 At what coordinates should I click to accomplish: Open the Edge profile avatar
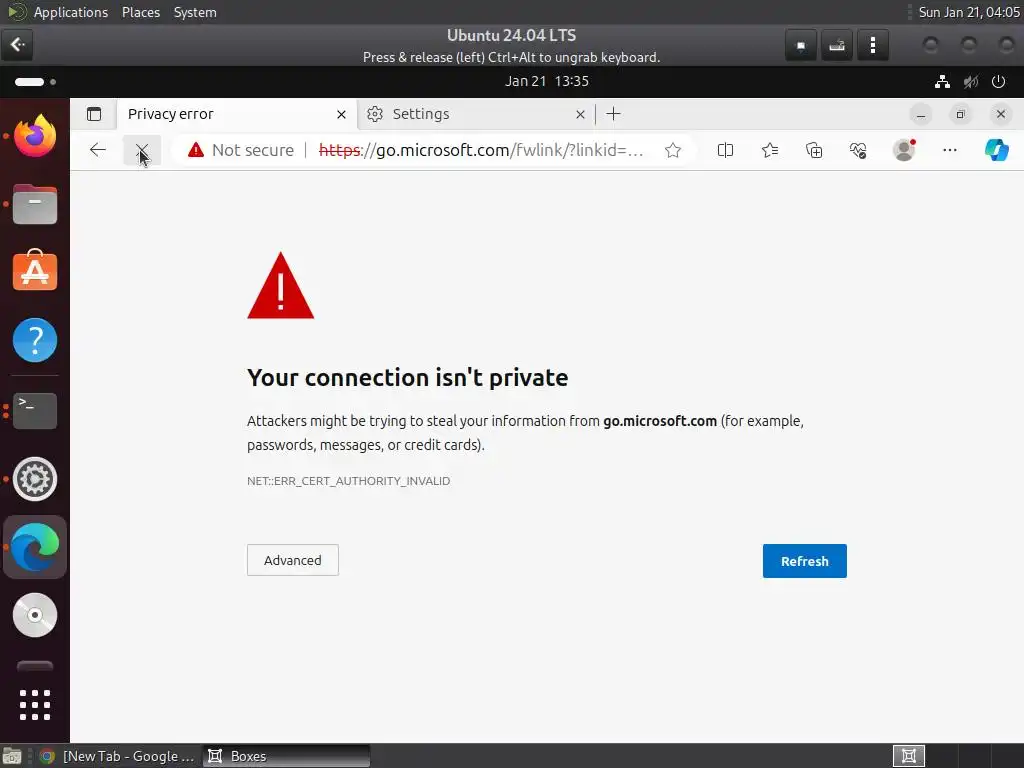tap(904, 150)
